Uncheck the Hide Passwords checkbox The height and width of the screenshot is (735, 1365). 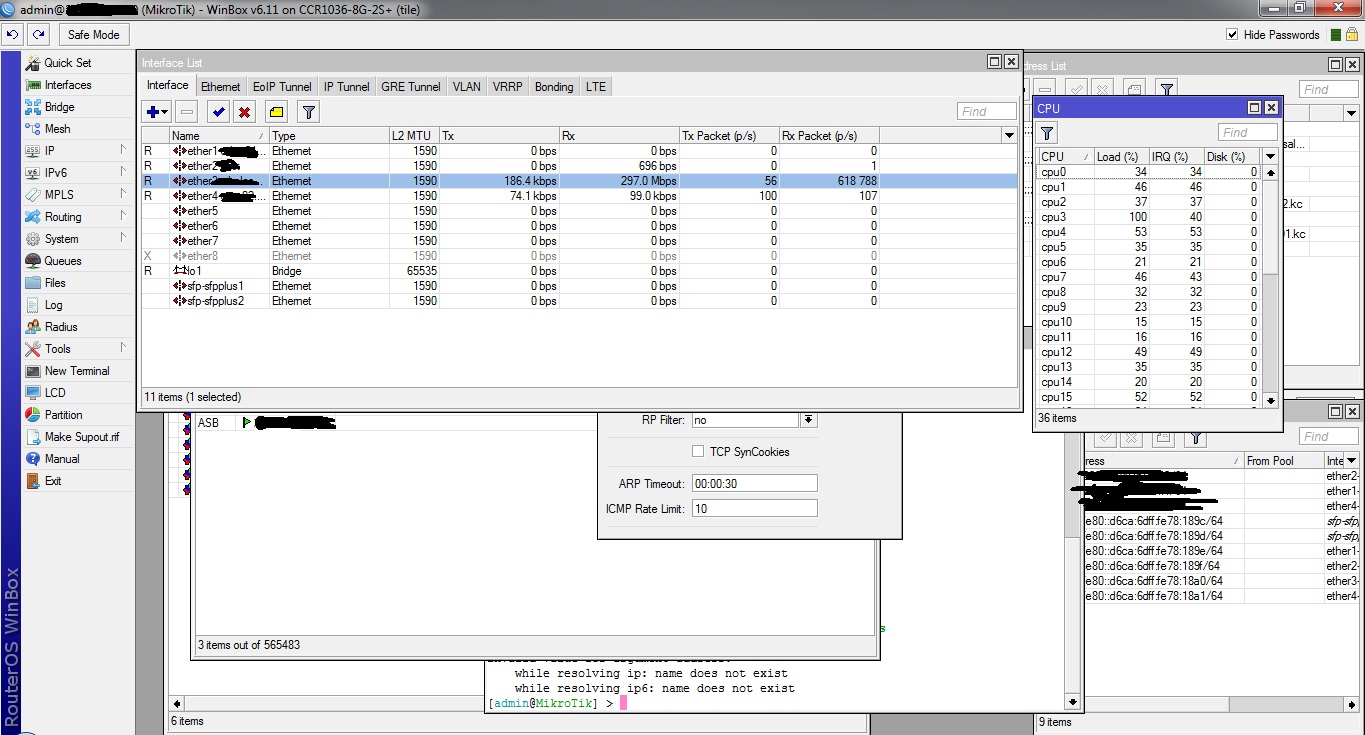[x=1233, y=33]
